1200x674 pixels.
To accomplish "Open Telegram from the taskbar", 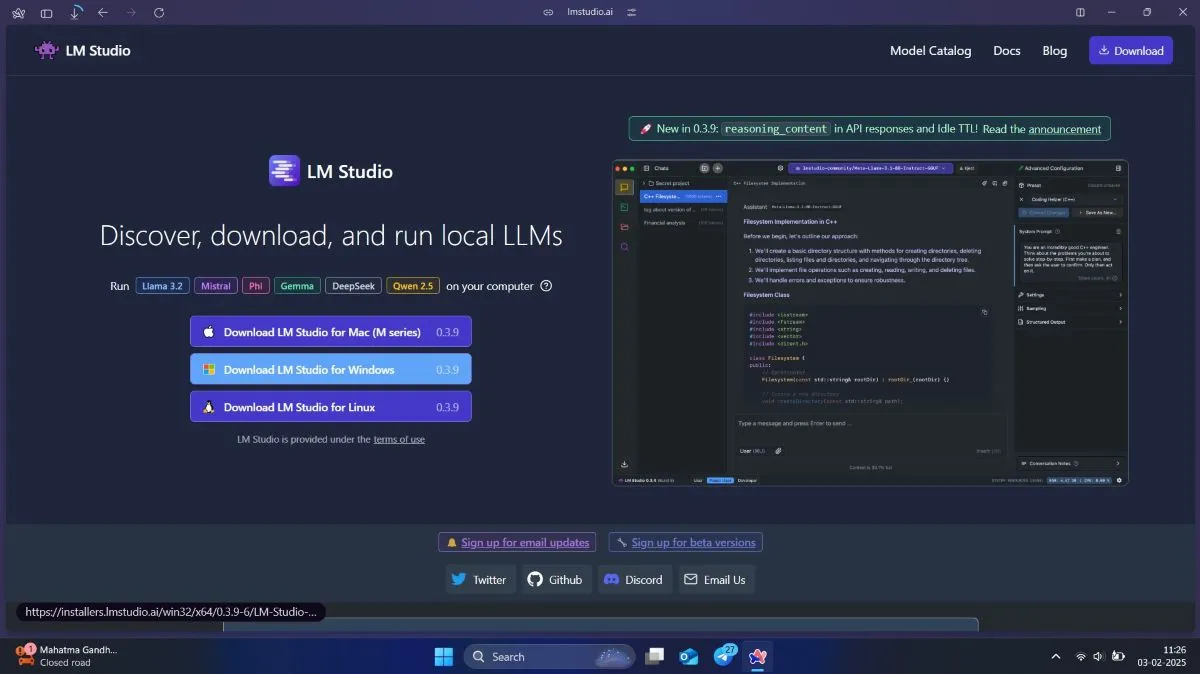I will click(x=725, y=657).
